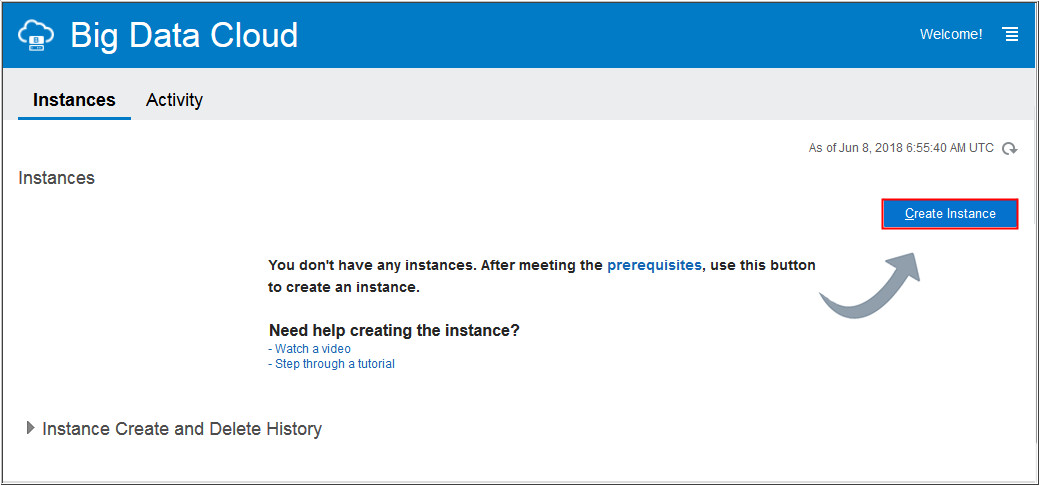The height and width of the screenshot is (485, 1039).
Task: Open the hamburger menu in the header
Action: click(1011, 35)
